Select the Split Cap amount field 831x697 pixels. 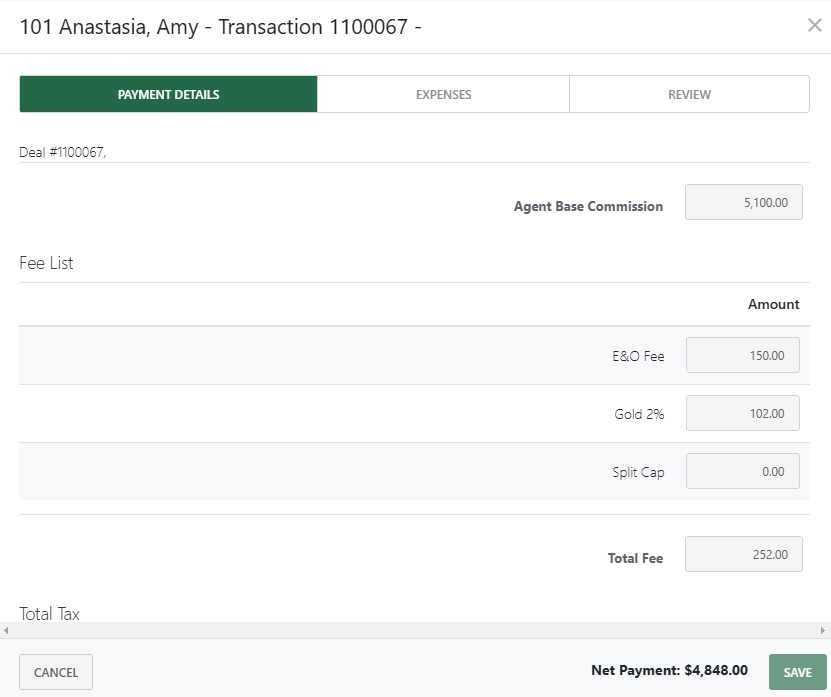(742, 471)
